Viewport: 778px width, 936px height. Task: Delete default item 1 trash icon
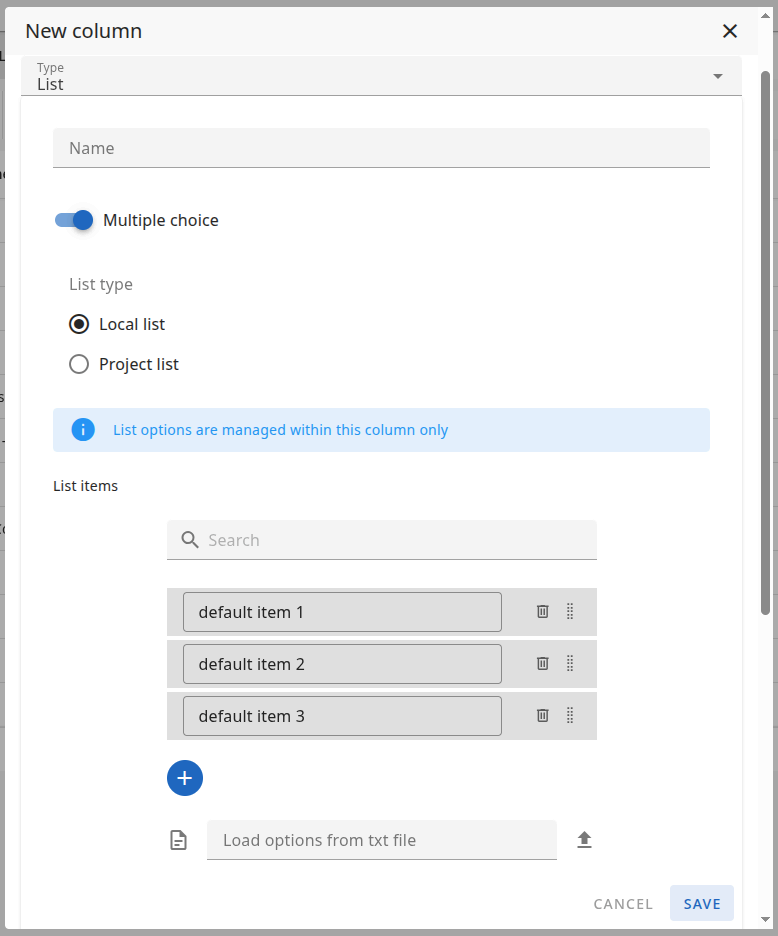pos(543,611)
